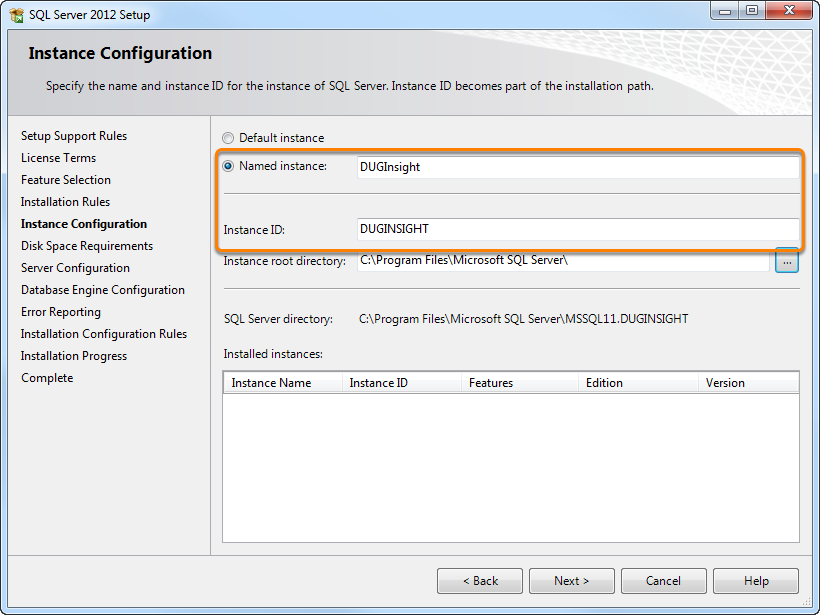The height and width of the screenshot is (615, 820).
Task: Click the Instance ID column header
Action: tap(402, 383)
